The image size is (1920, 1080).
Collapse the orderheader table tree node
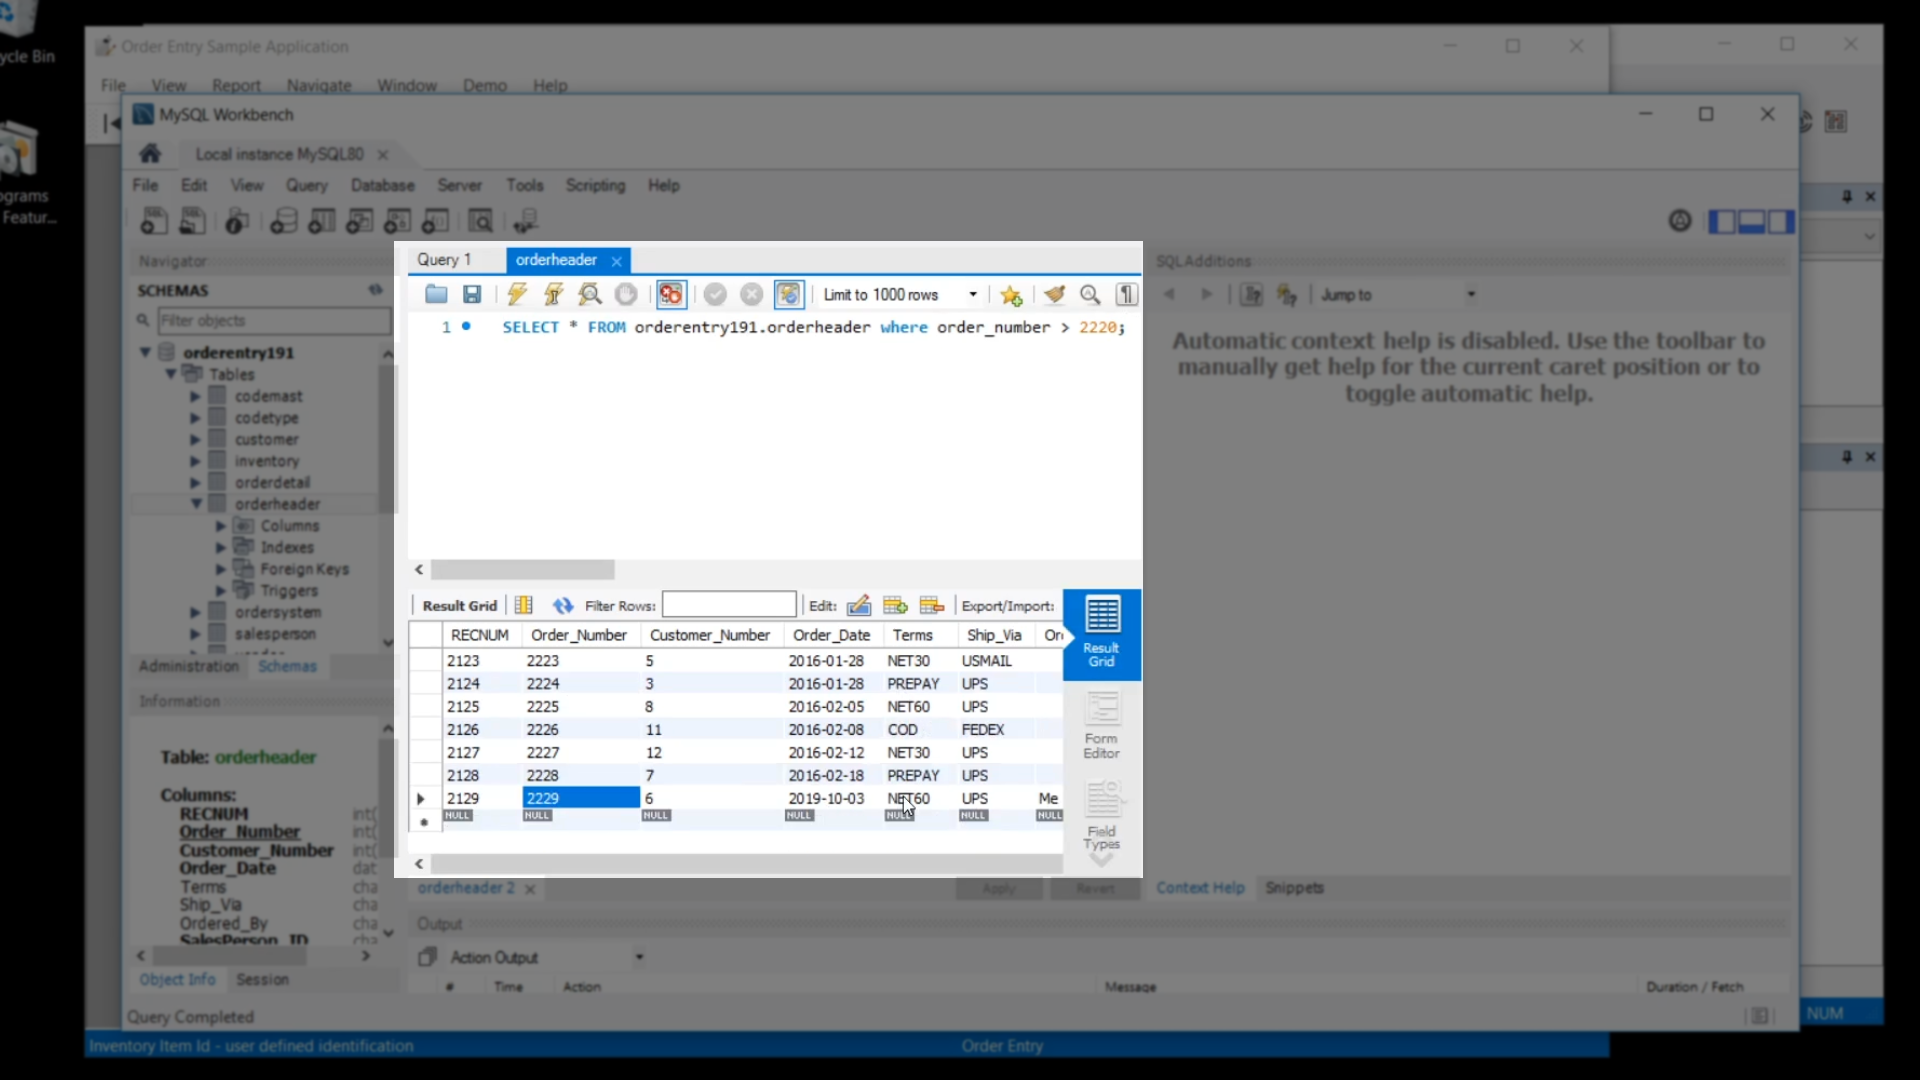[x=196, y=504]
